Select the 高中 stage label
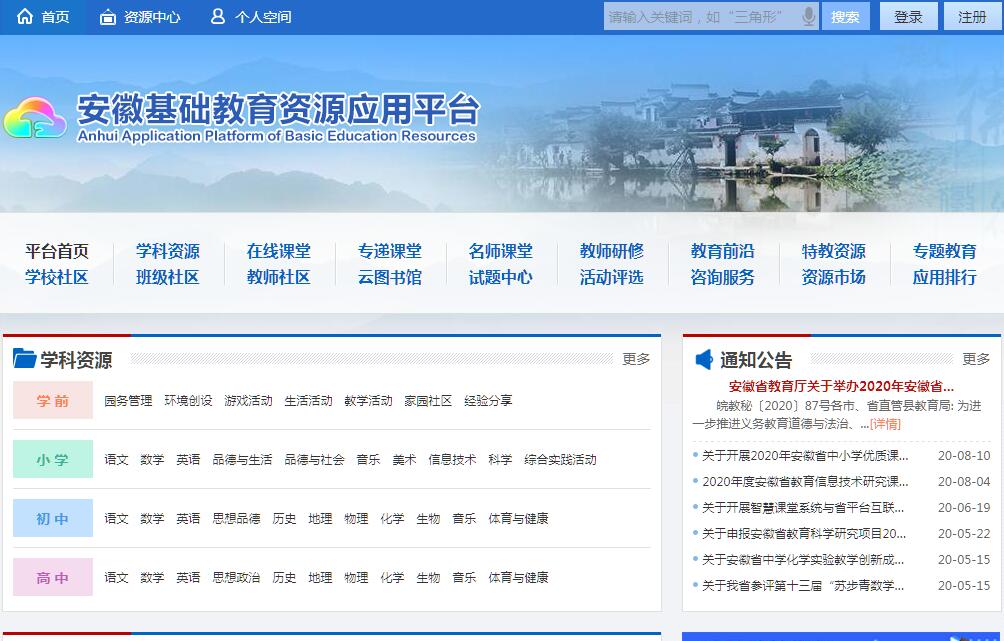 click(53, 577)
